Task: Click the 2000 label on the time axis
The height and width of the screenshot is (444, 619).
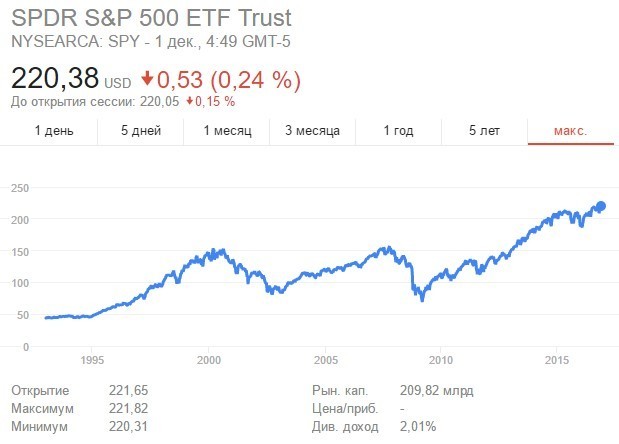Action: pos(208,360)
